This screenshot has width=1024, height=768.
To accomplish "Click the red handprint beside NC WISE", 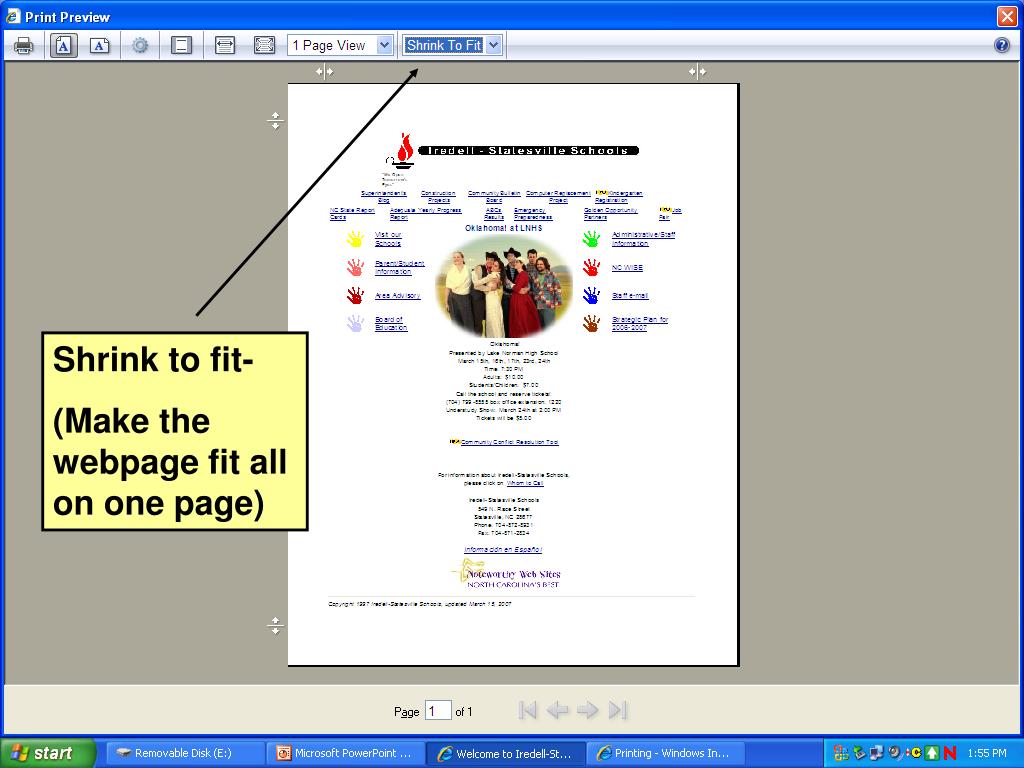I will point(591,267).
